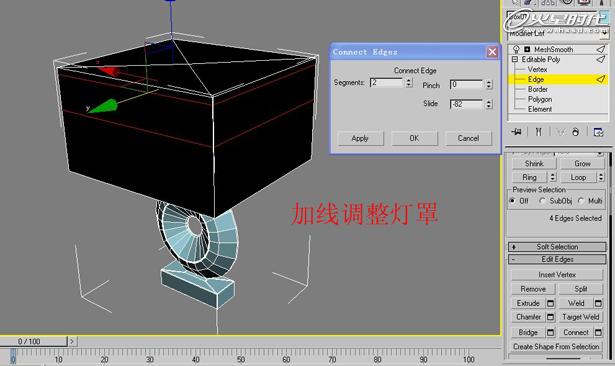Screen dimensions: 615x366
Task: Open Bridge settings box icon
Action: click(551, 333)
